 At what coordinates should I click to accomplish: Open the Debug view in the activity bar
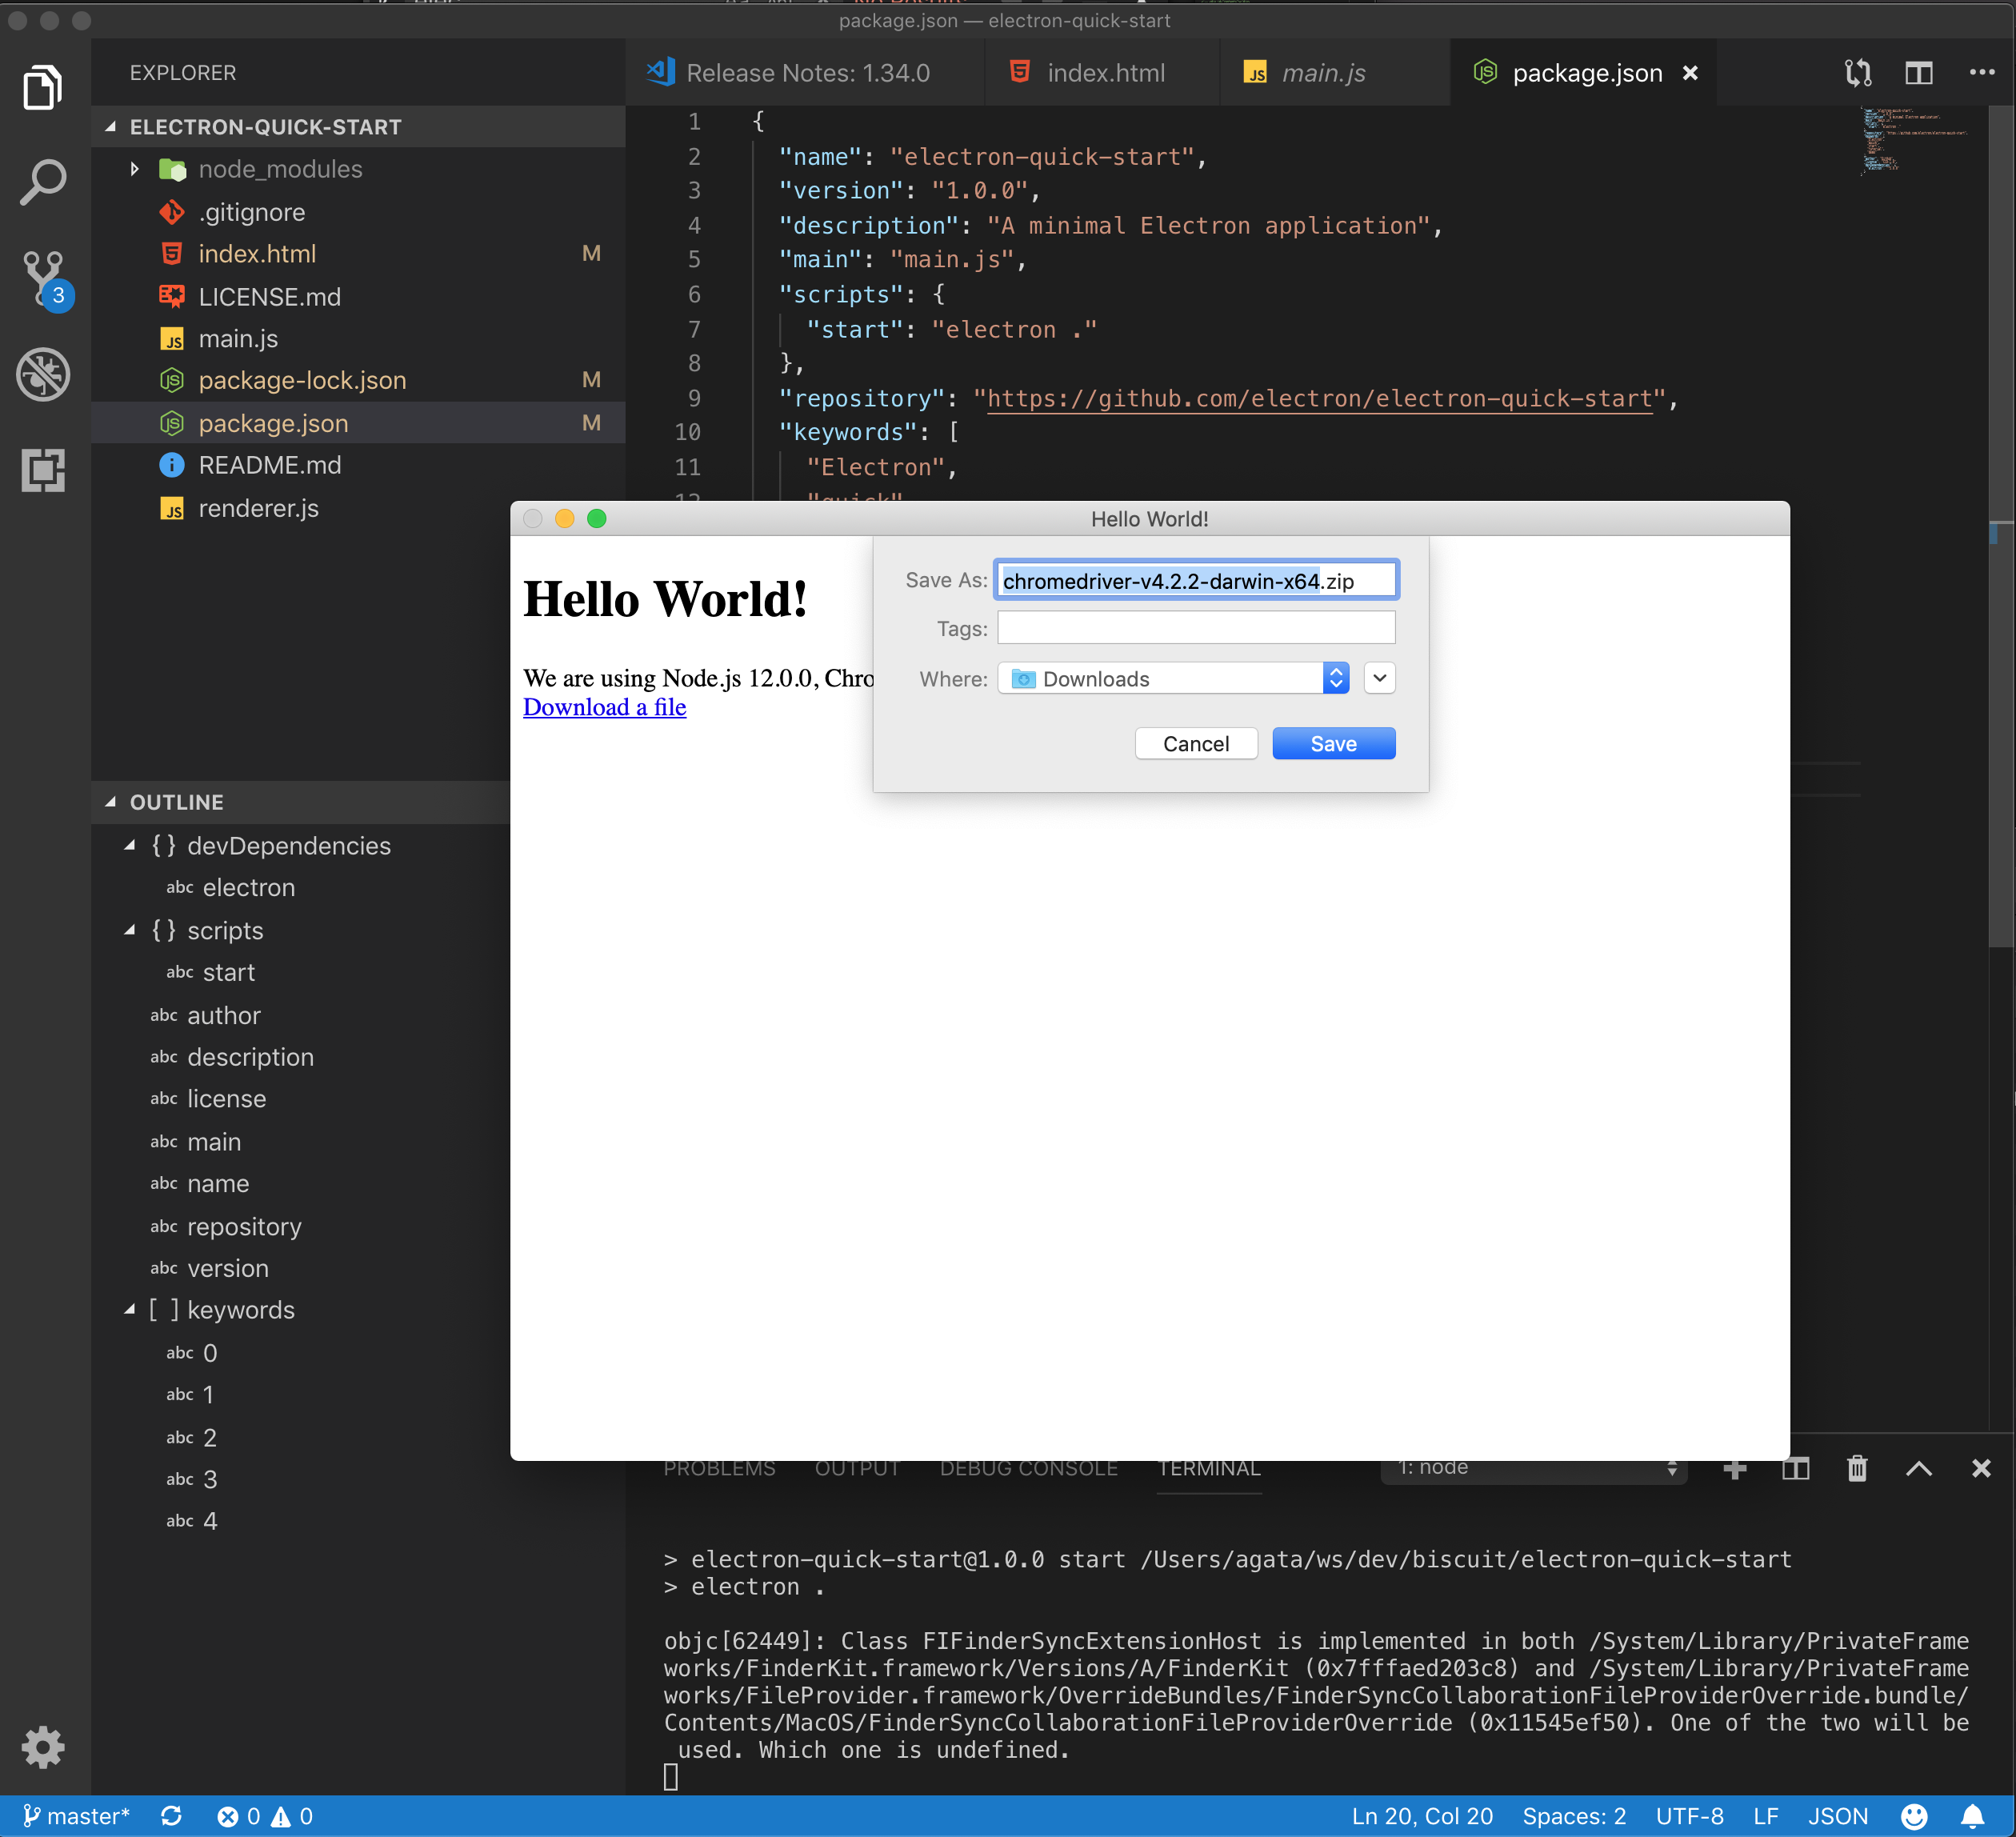point(44,375)
